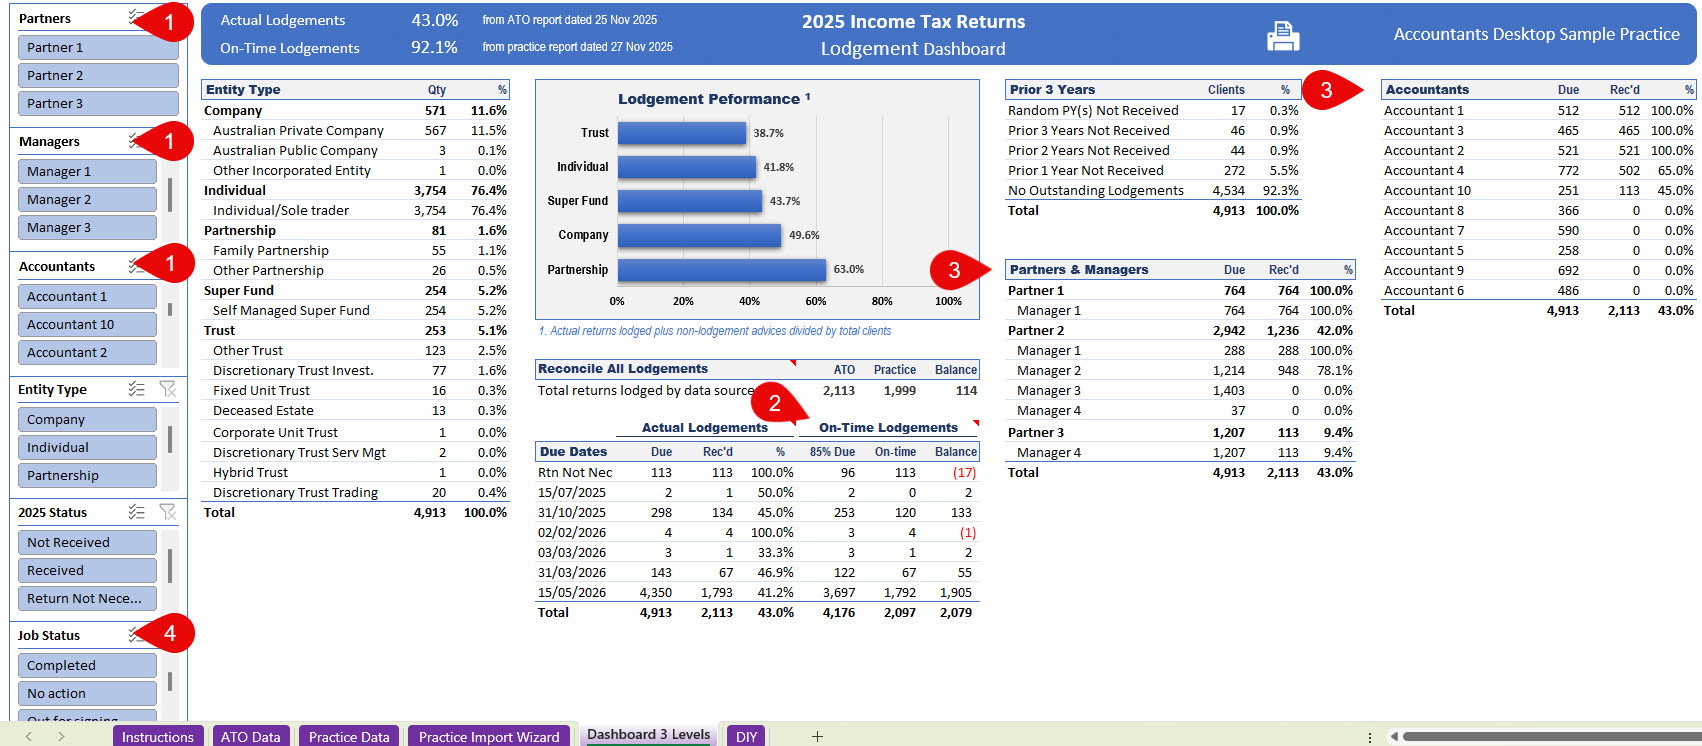Switch to the ATO Data sheet tab
This screenshot has width=1702, height=746.
tap(250, 736)
